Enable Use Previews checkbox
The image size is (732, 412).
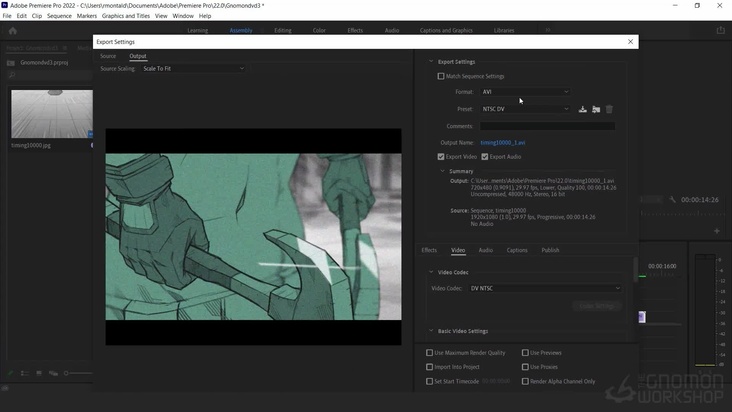pos(525,353)
